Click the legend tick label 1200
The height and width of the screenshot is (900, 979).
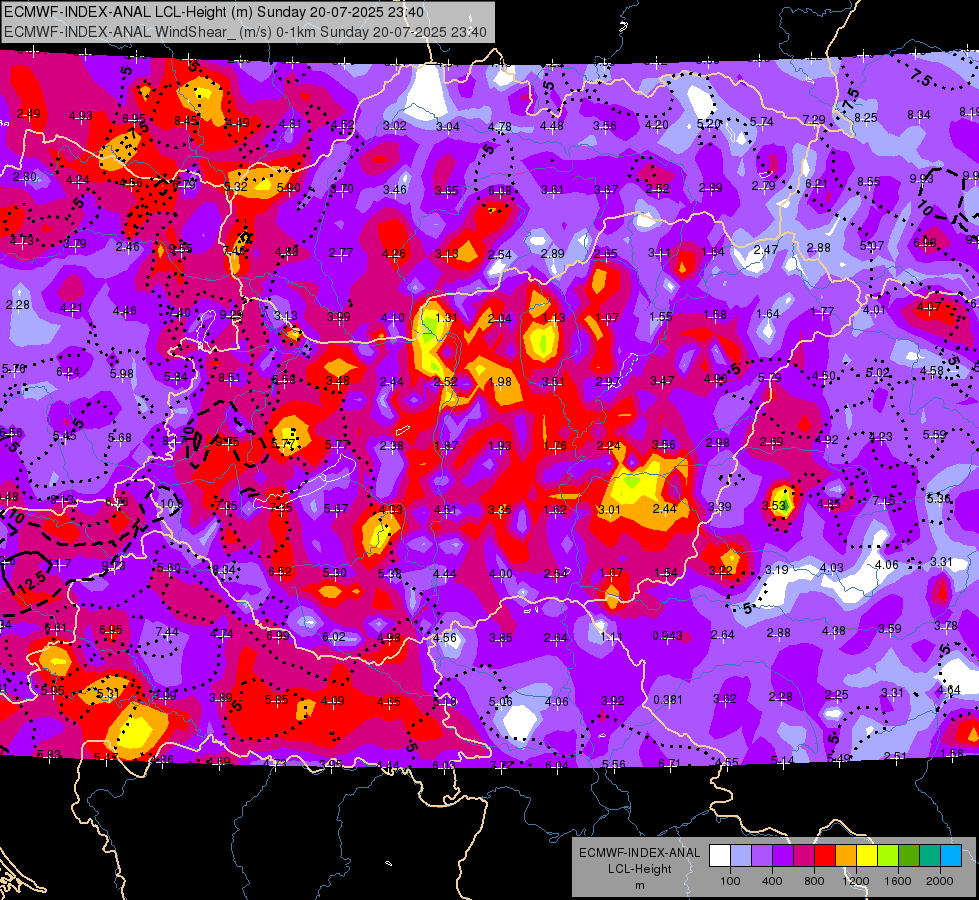855,881
